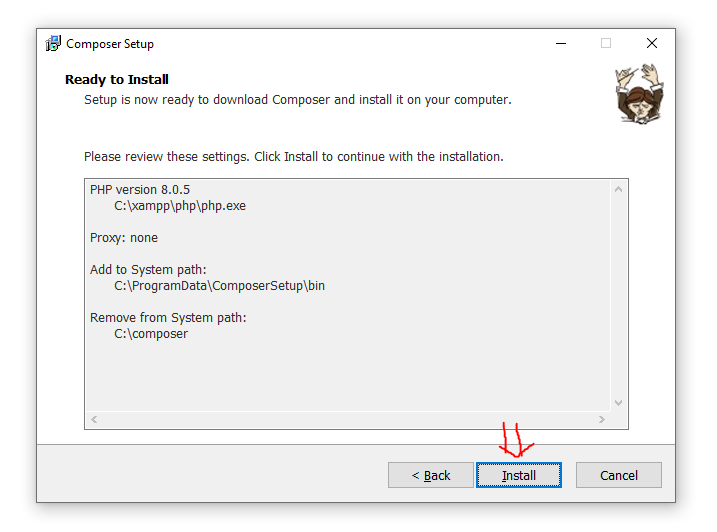Start installation with the Install button
The image size is (717, 532).
pyautogui.click(x=519, y=475)
